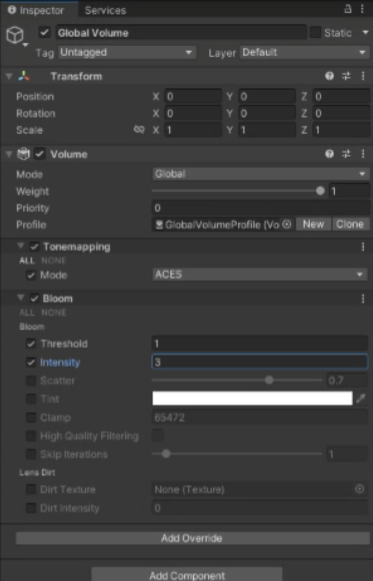Click NONE under Bloom

(x=54, y=312)
